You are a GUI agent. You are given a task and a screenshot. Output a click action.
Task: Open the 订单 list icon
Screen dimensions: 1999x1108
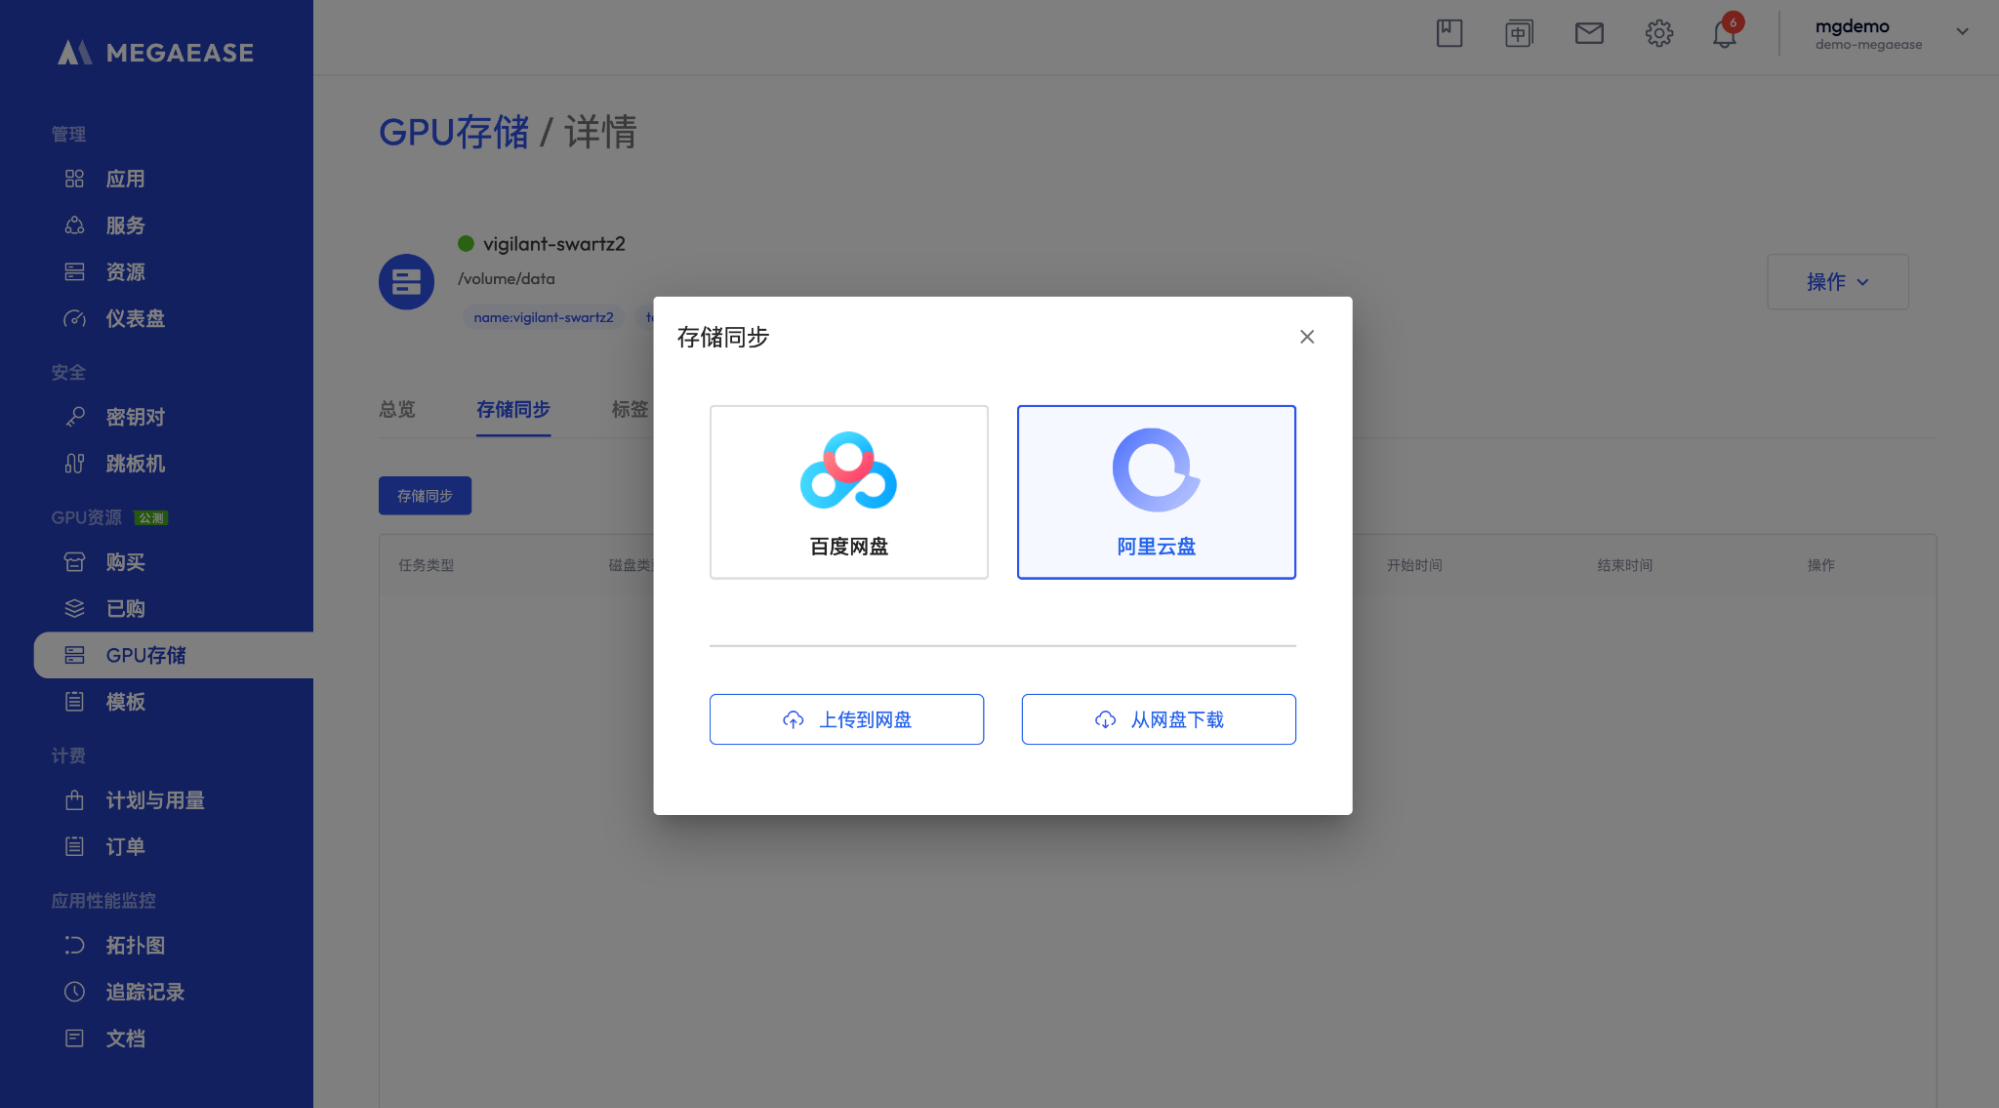coord(75,846)
